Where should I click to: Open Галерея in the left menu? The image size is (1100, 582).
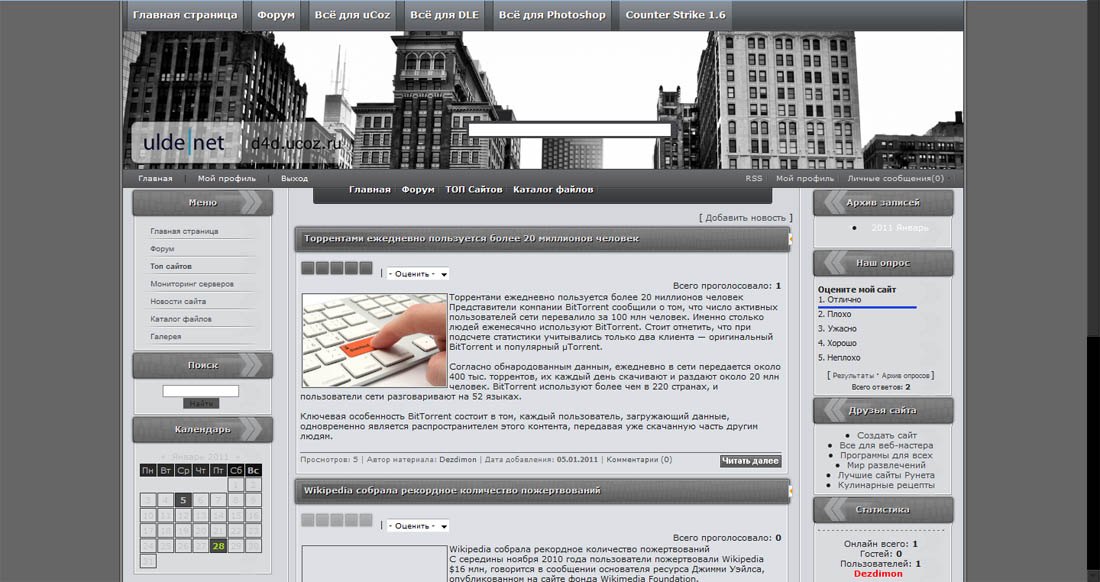pos(166,336)
